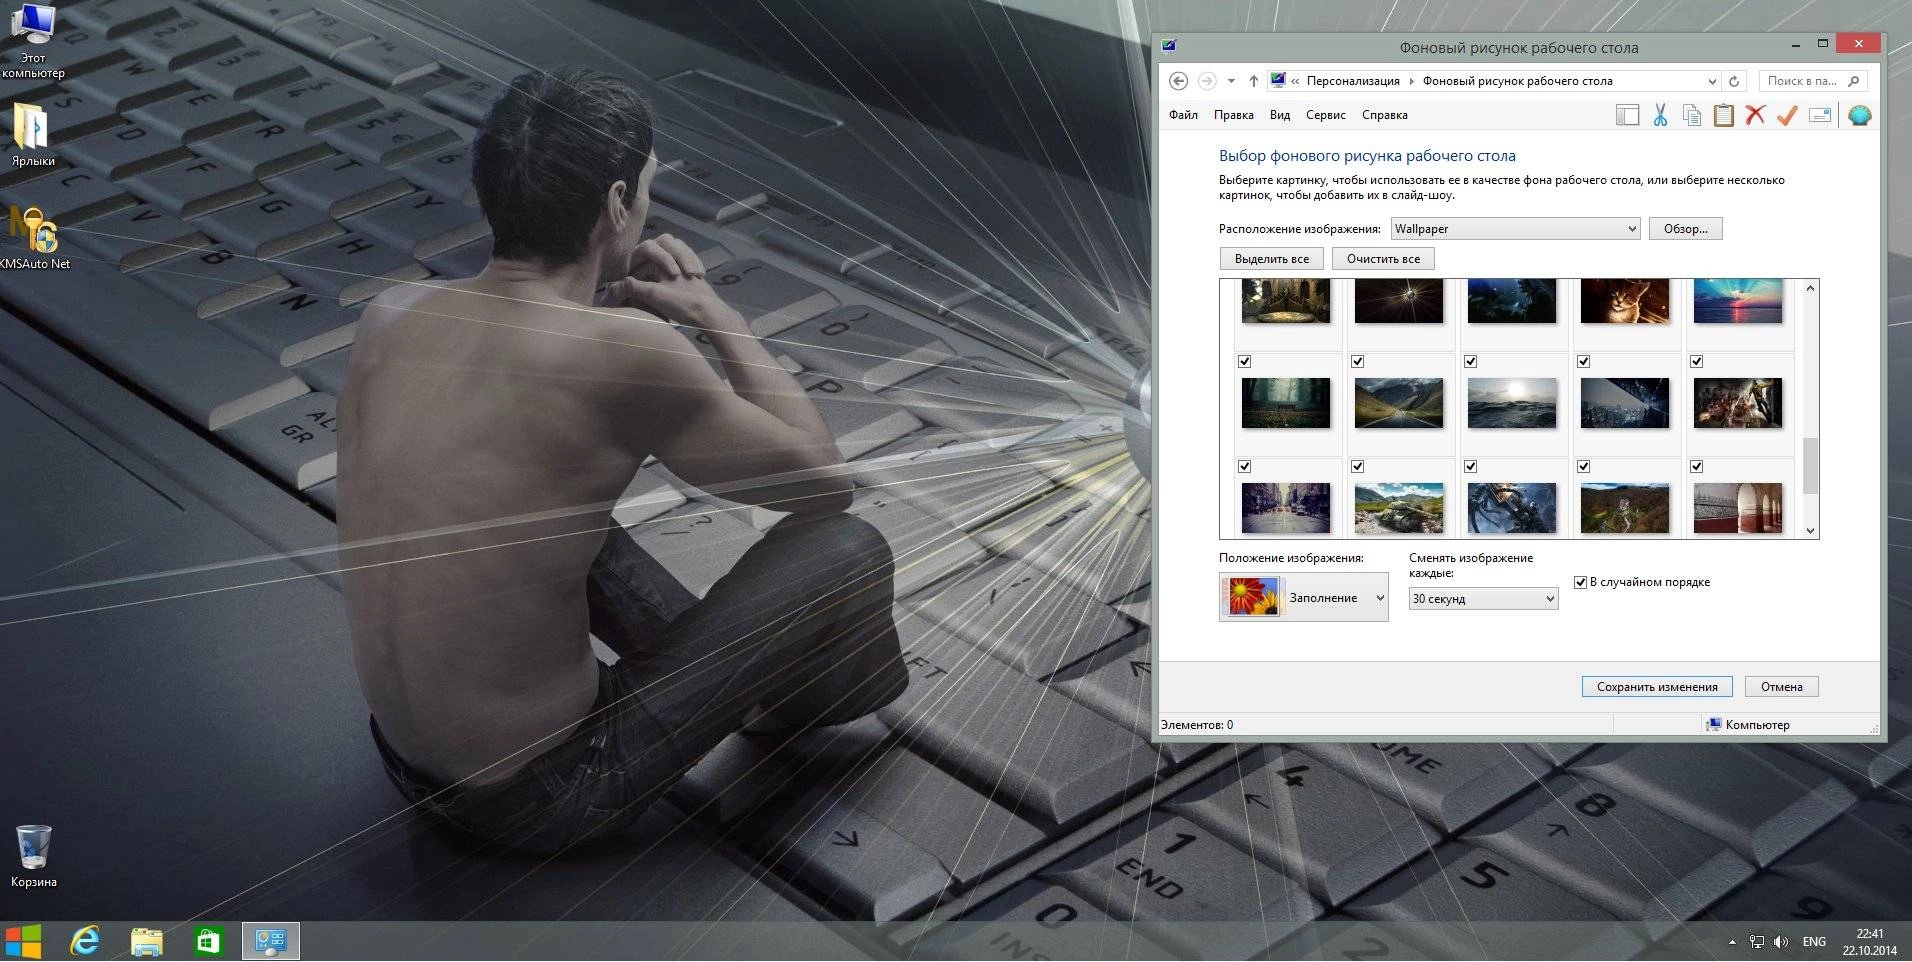Expand the address bar history dropdown arrow
The width and height of the screenshot is (1912, 962).
click(1712, 81)
